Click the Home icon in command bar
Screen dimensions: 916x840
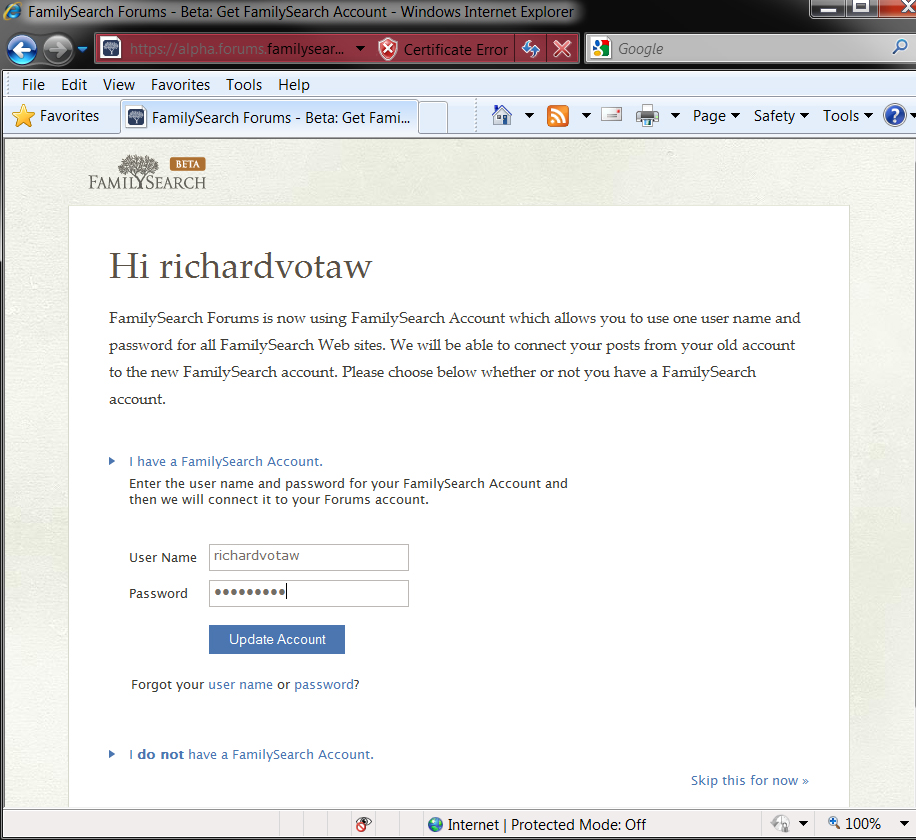tap(503, 116)
